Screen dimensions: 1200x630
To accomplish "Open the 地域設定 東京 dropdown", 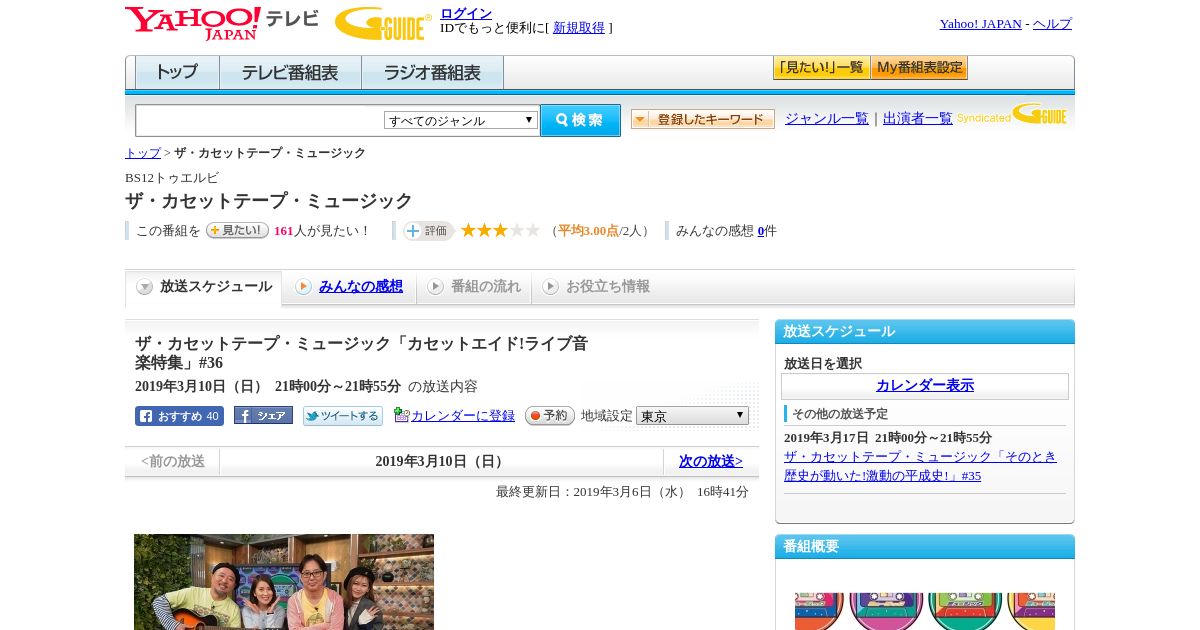I will tap(692, 416).
